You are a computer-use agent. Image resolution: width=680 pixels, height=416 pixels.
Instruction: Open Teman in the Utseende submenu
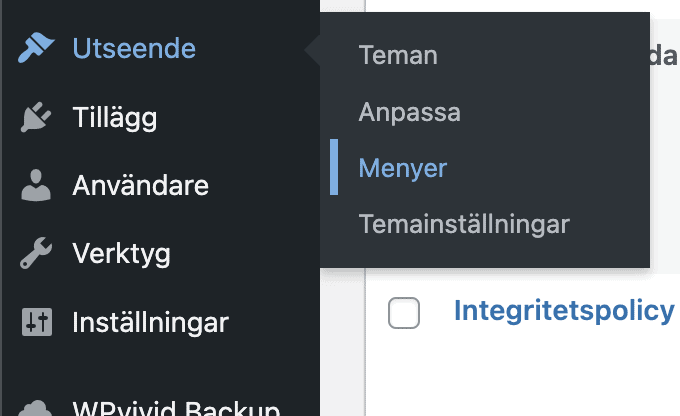point(398,56)
